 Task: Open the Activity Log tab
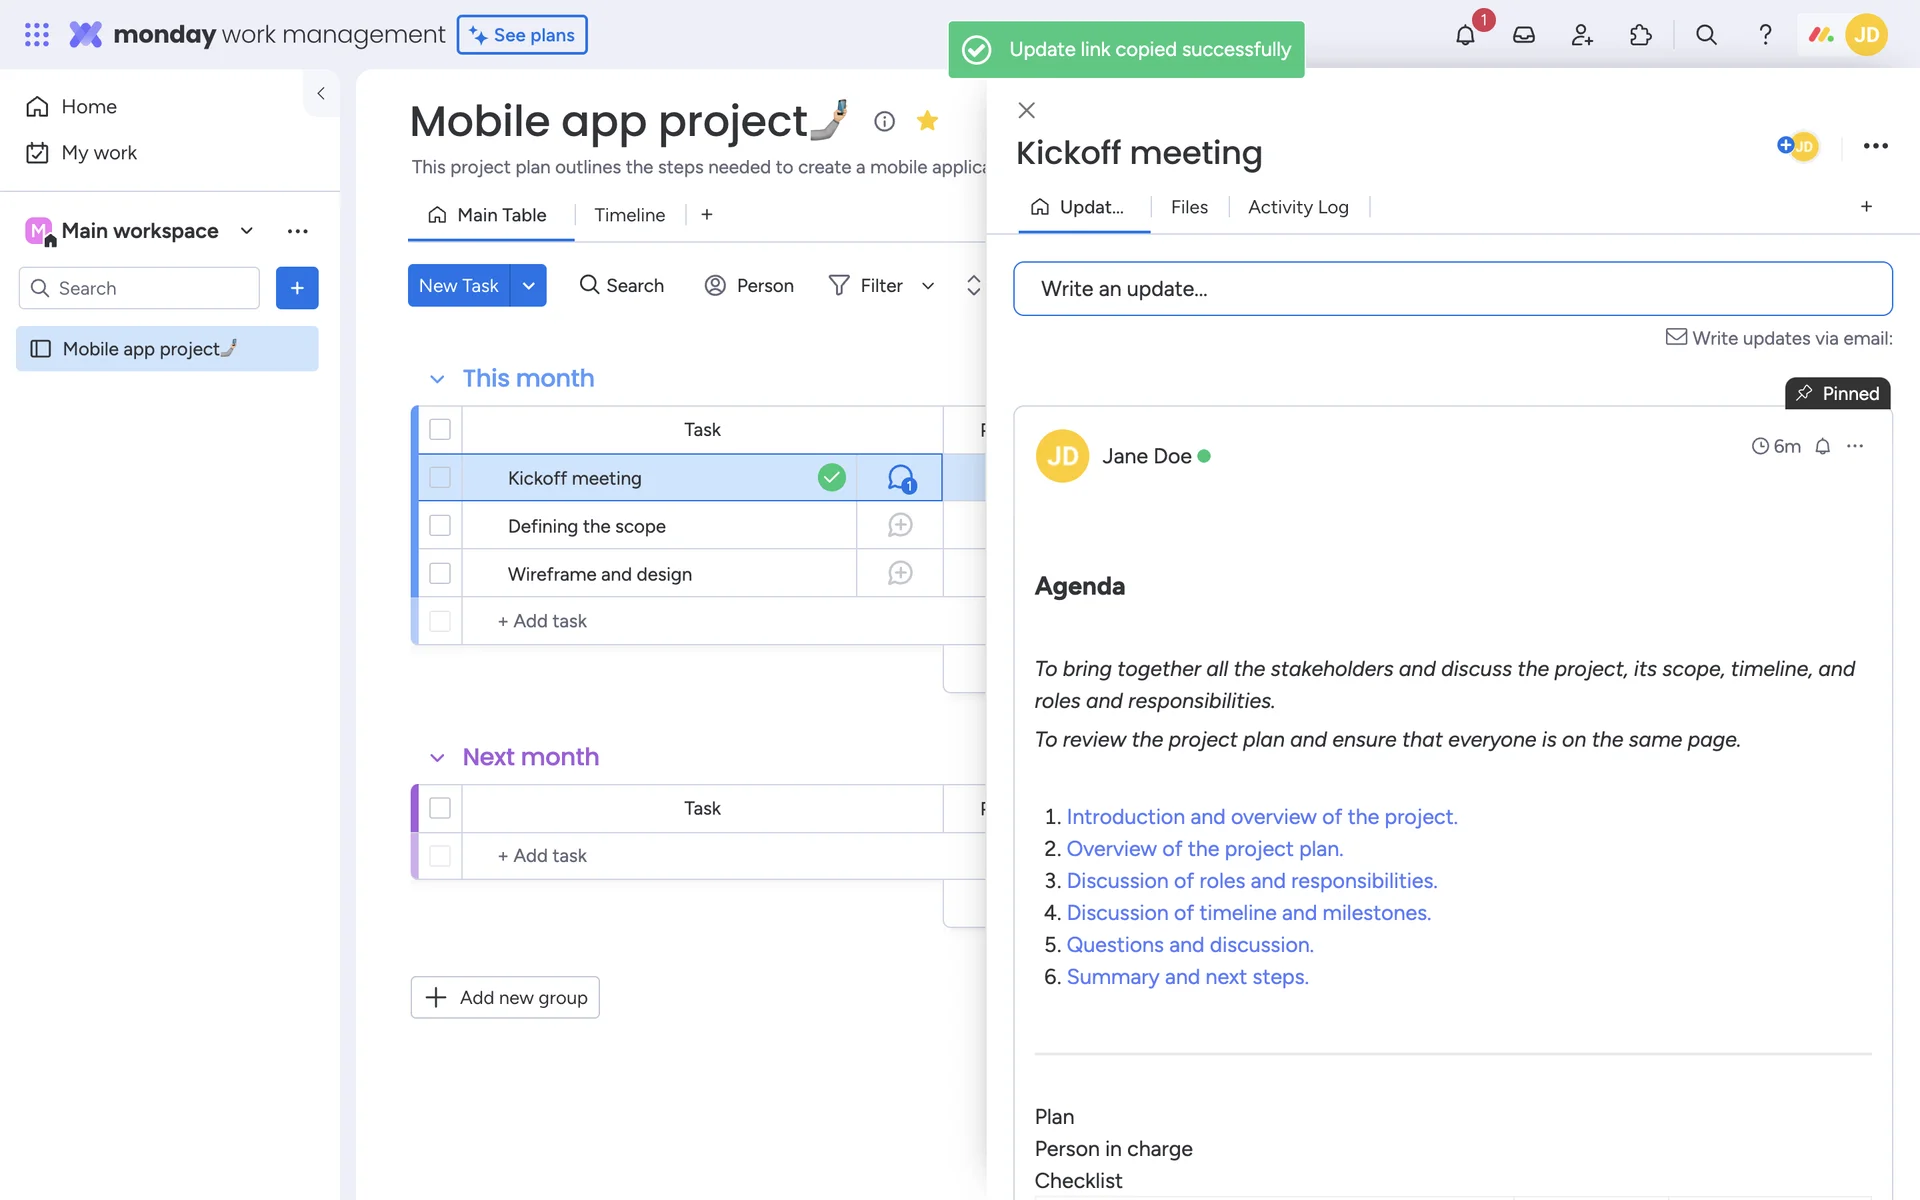[x=1297, y=207]
